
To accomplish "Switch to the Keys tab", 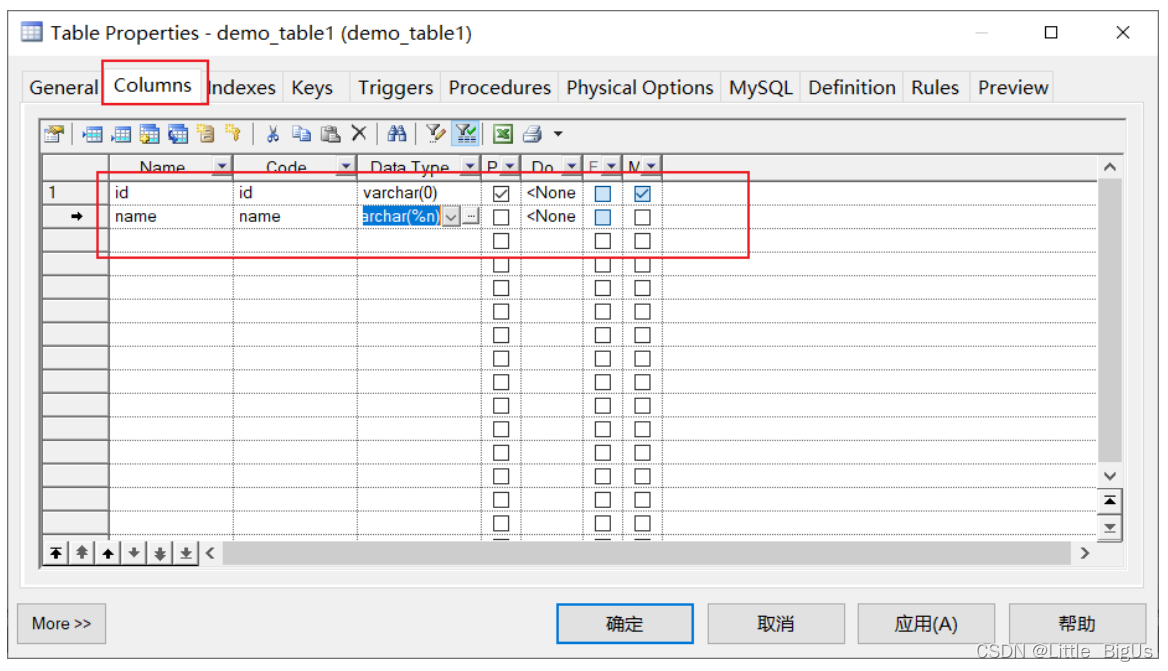I will pos(312,88).
